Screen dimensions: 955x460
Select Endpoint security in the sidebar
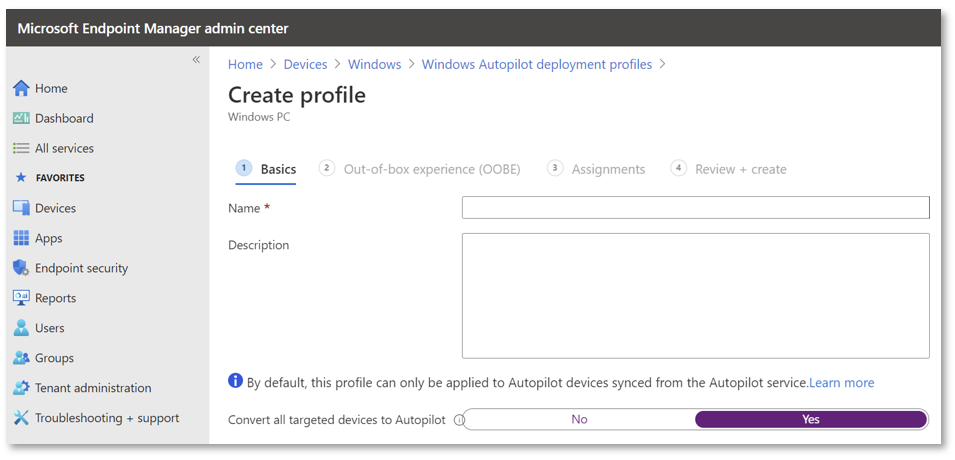(x=81, y=268)
